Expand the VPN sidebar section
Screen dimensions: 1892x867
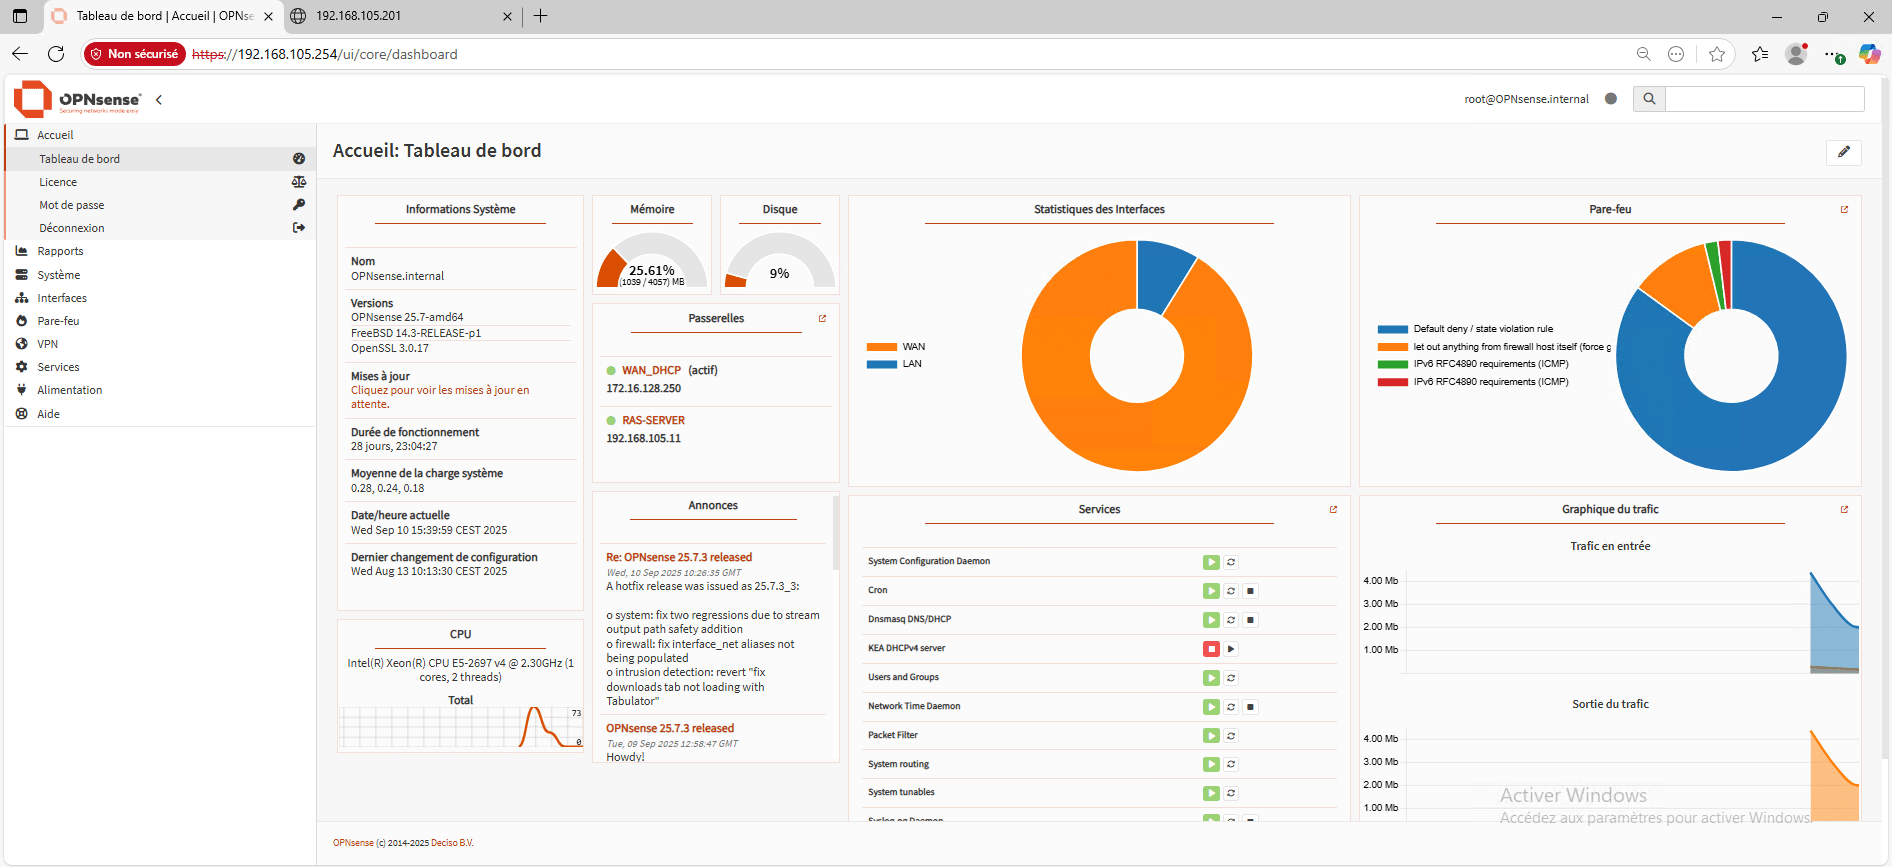click(x=48, y=344)
